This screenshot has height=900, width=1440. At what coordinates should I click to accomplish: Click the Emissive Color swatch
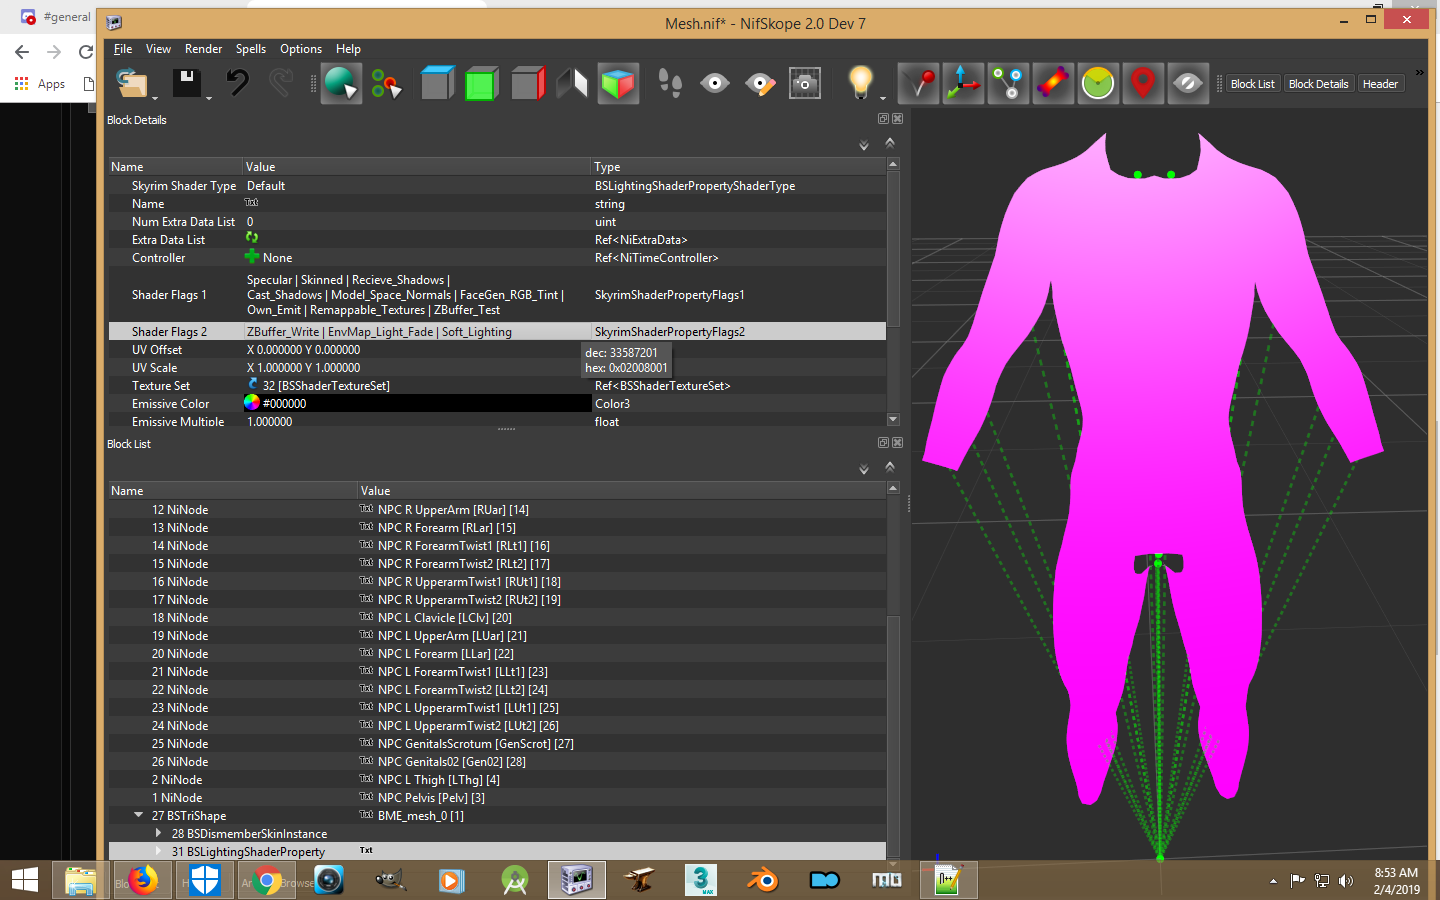(x=252, y=403)
